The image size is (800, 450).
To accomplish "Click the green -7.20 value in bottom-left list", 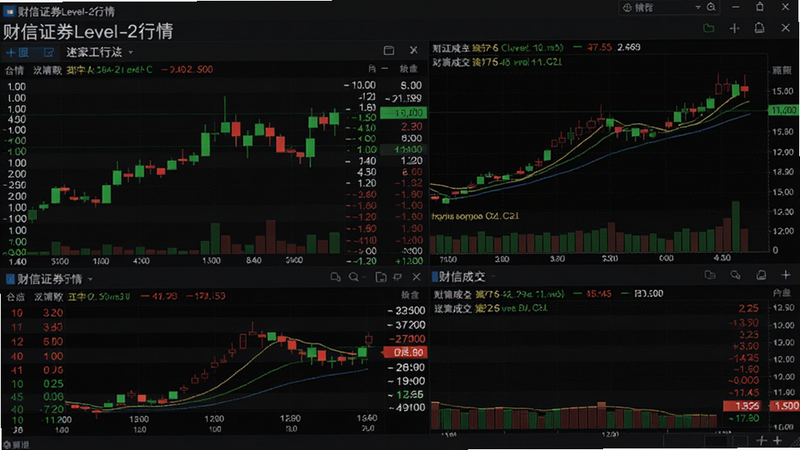I will [51, 409].
